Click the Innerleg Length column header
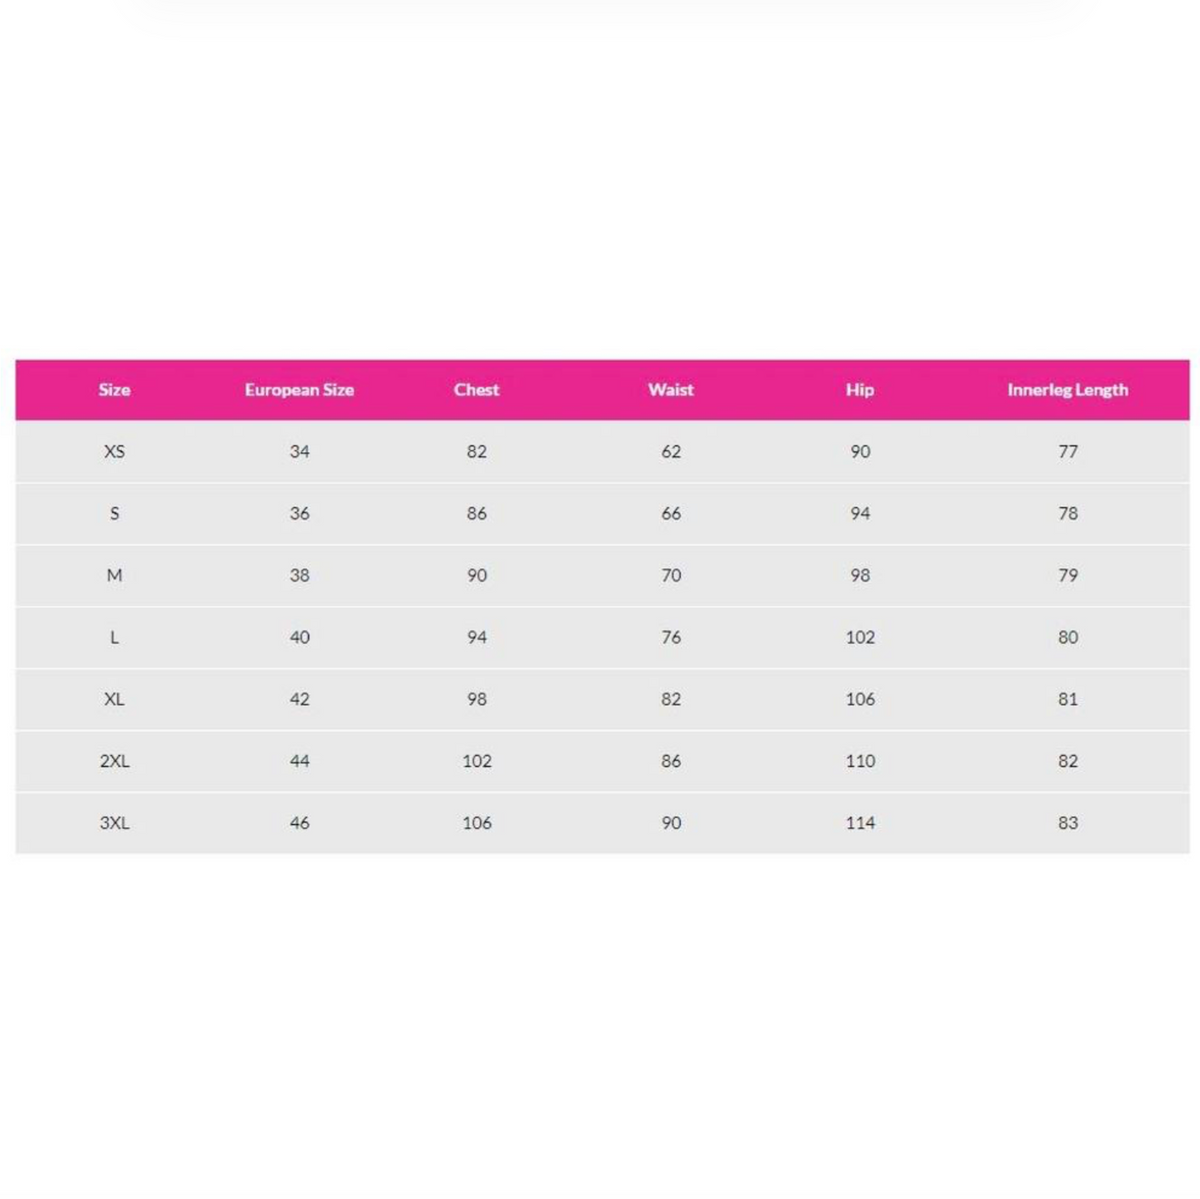1200x1199 pixels. (1067, 390)
